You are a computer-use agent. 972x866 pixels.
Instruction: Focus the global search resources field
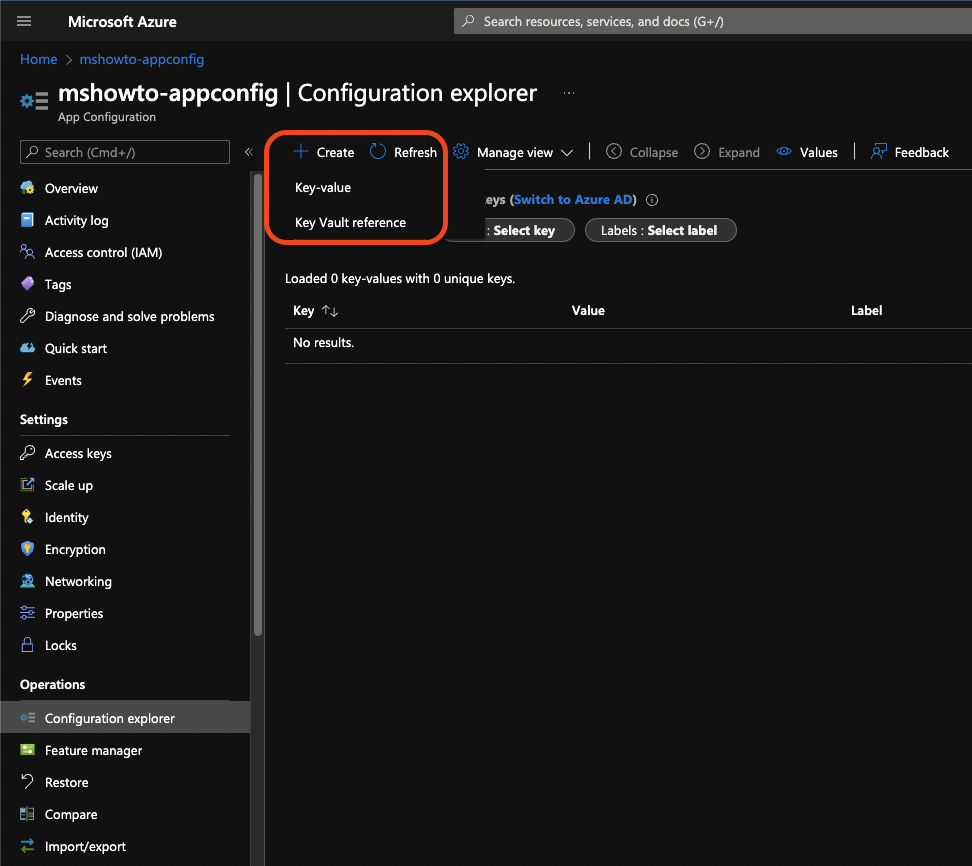click(x=713, y=22)
